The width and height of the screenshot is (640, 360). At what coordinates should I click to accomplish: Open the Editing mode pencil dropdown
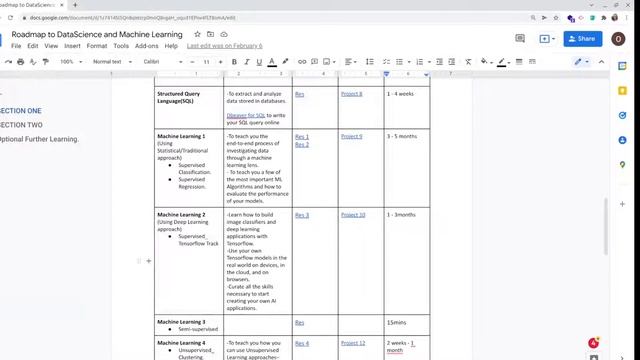[581, 62]
